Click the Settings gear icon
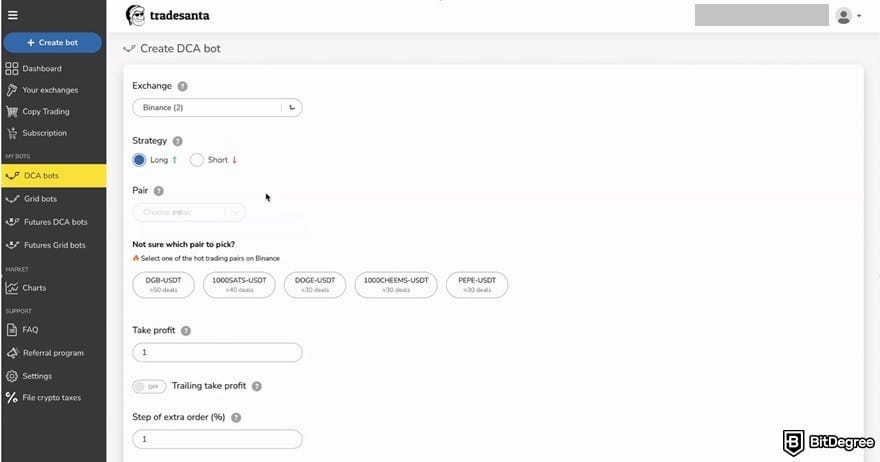880x462 pixels. (12, 376)
